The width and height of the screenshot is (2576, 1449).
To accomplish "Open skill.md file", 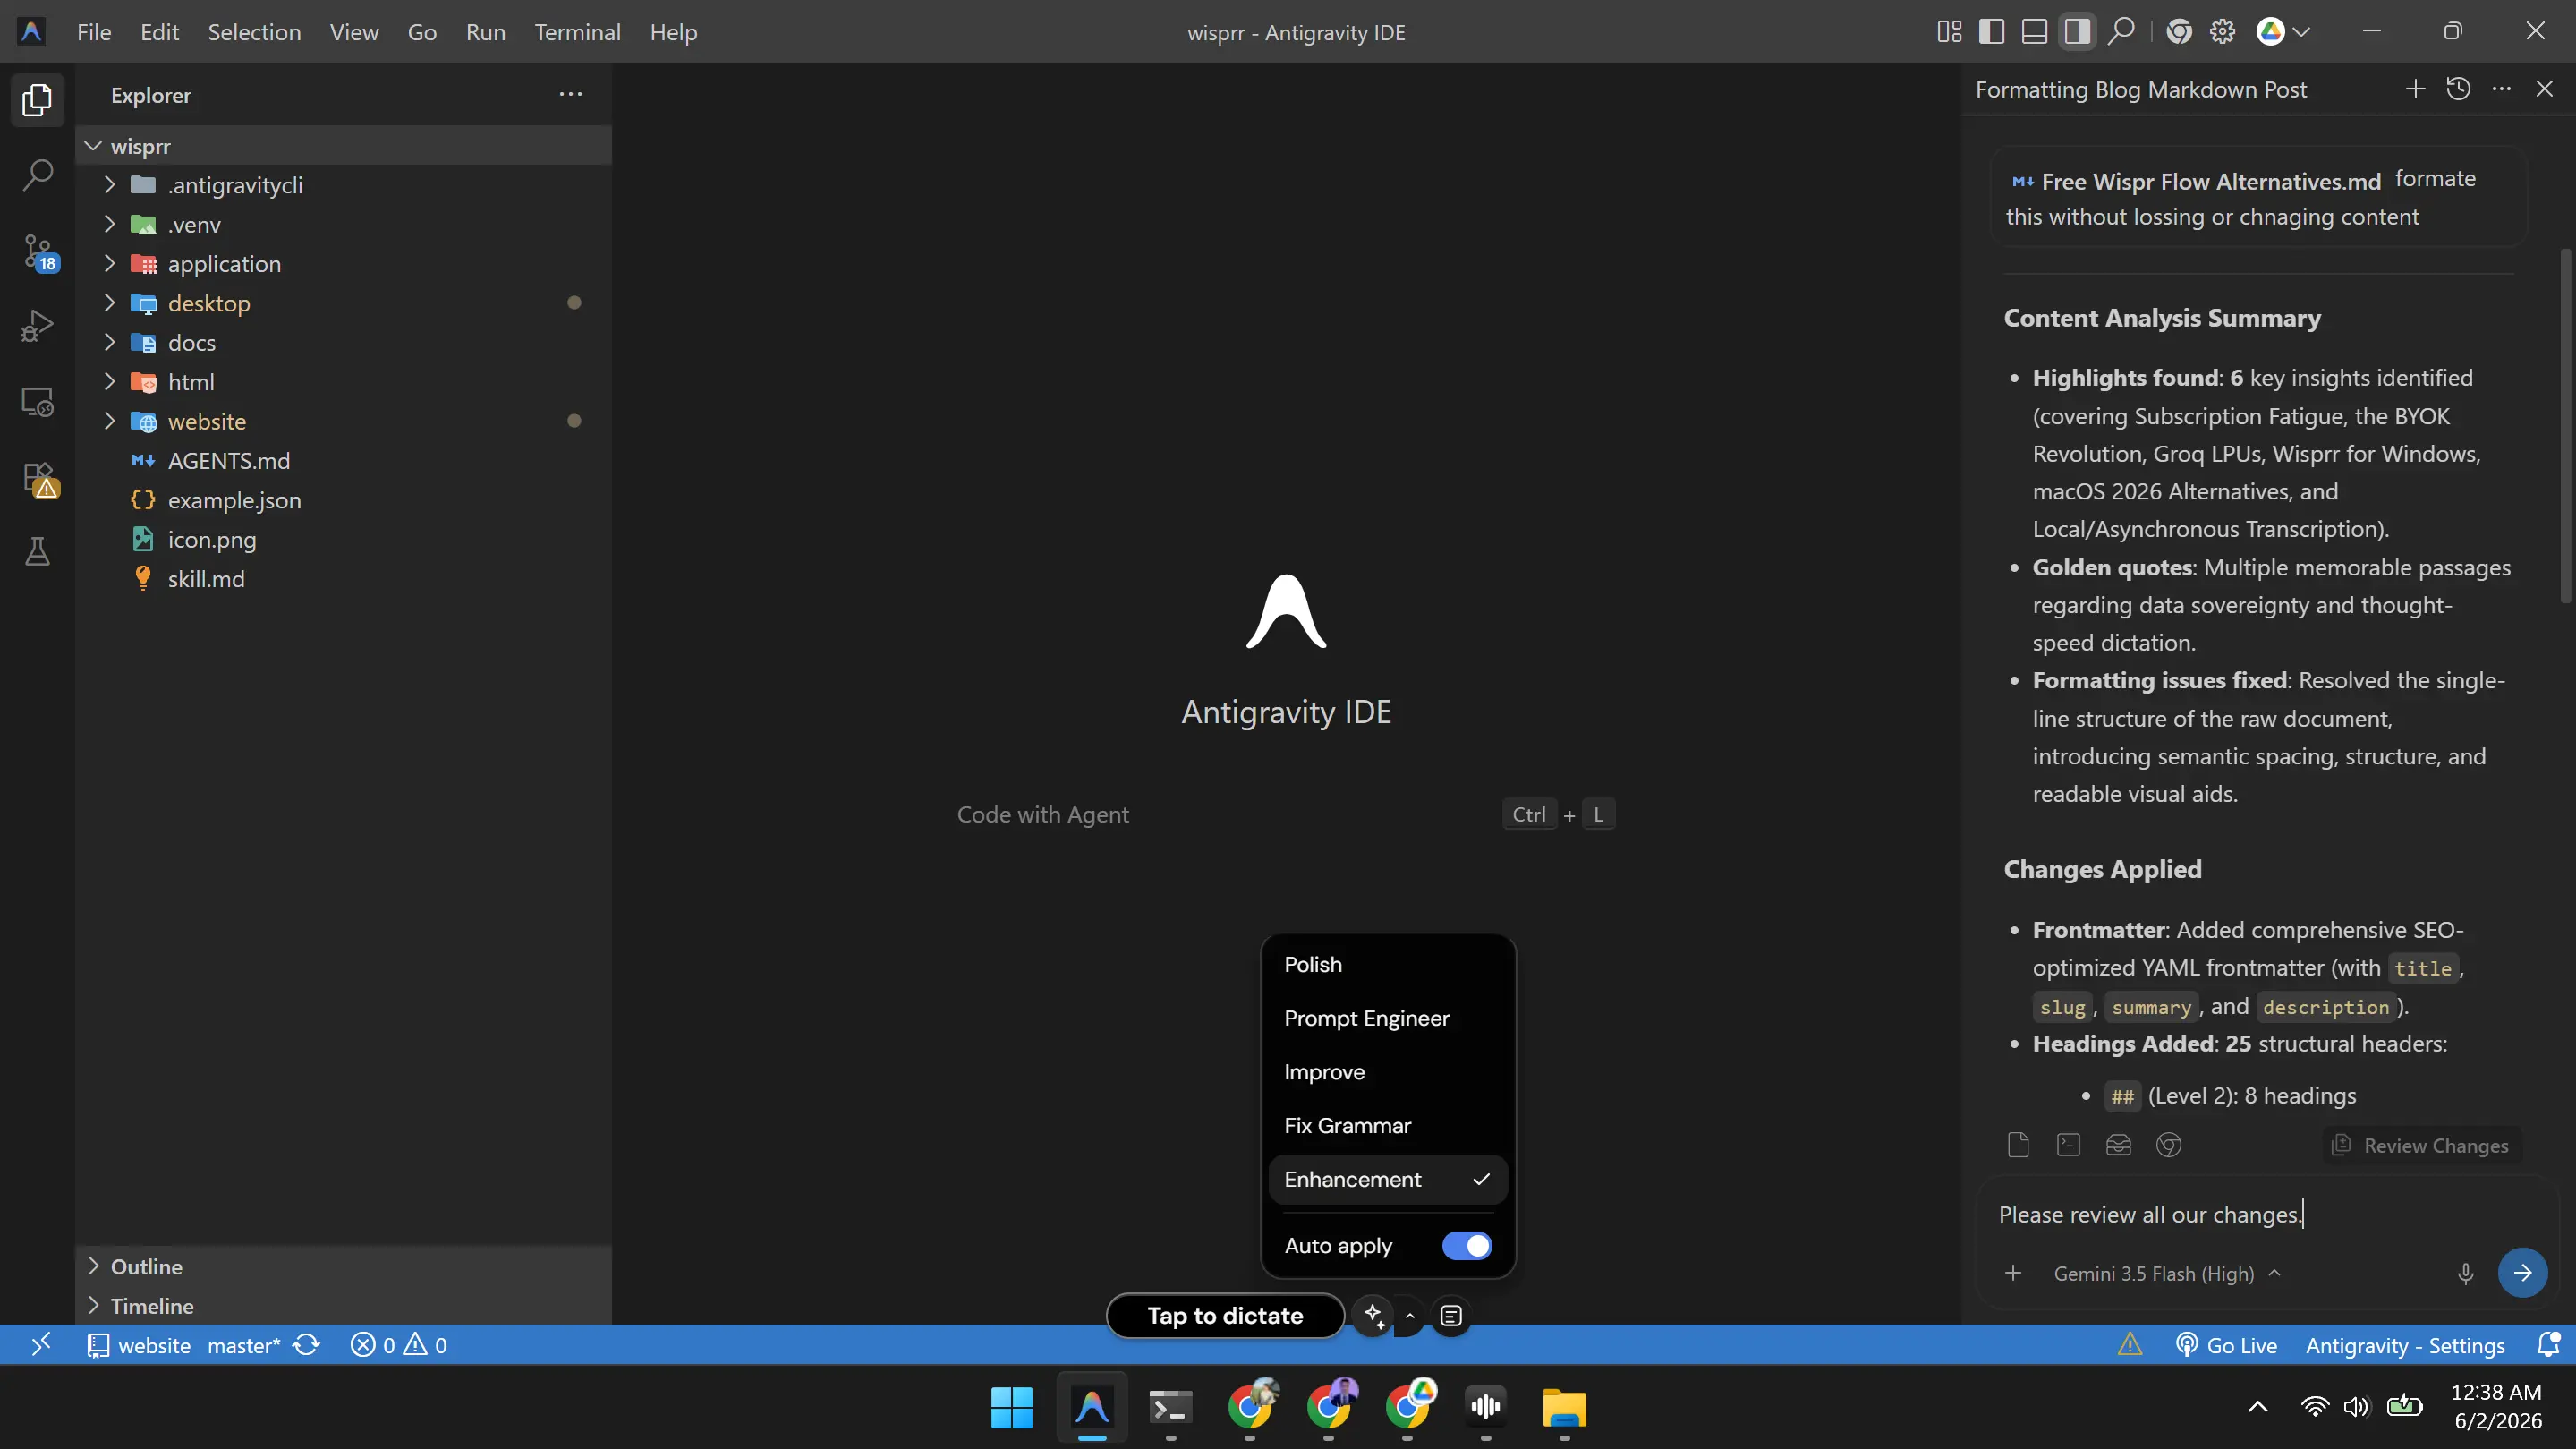I will tap(343, 579).
